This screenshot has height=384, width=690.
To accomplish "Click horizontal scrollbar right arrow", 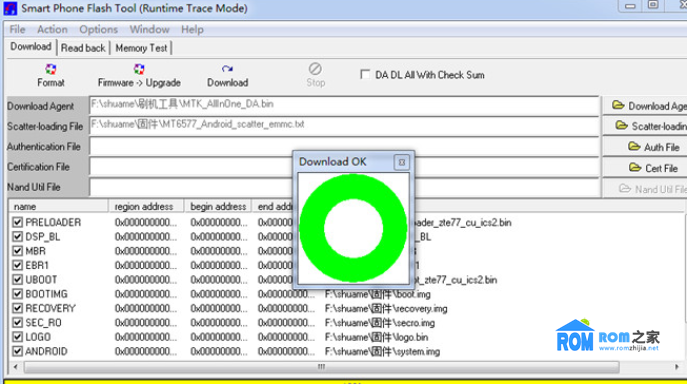I will (677, 366).
